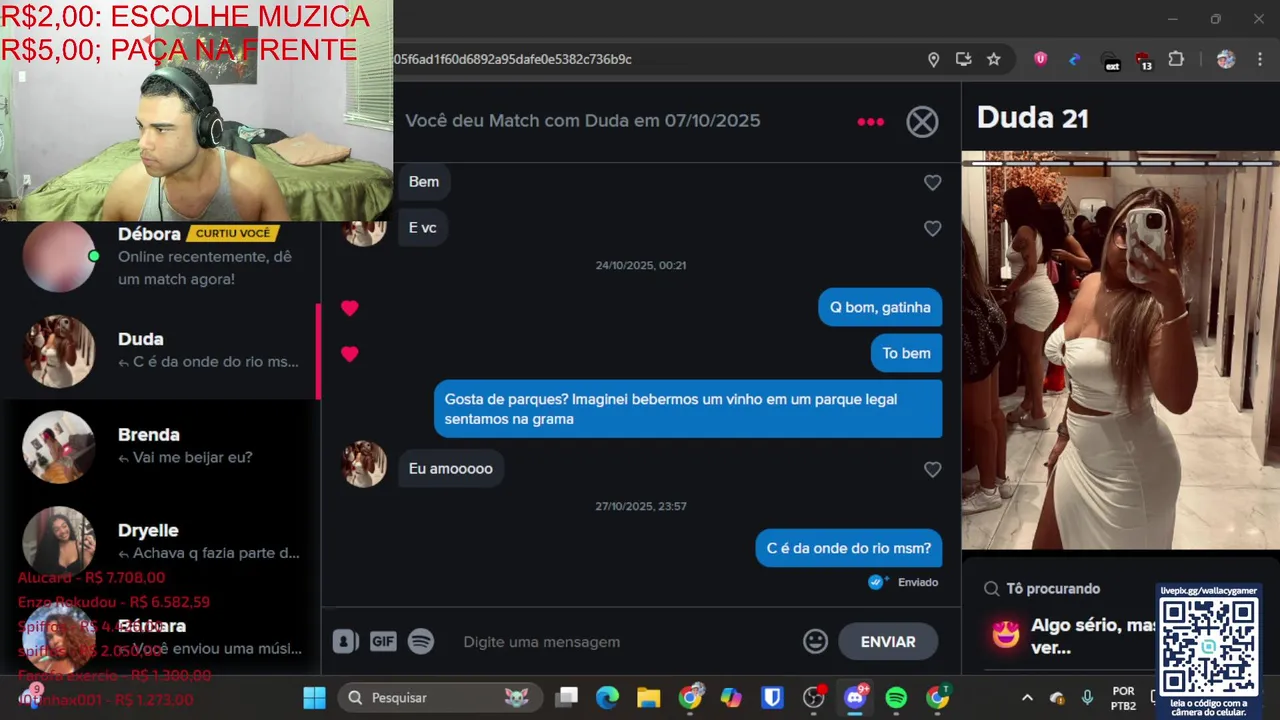Open the extension icon labeled 'ext'
The image size is (1280, 720).
[1111, 60]
